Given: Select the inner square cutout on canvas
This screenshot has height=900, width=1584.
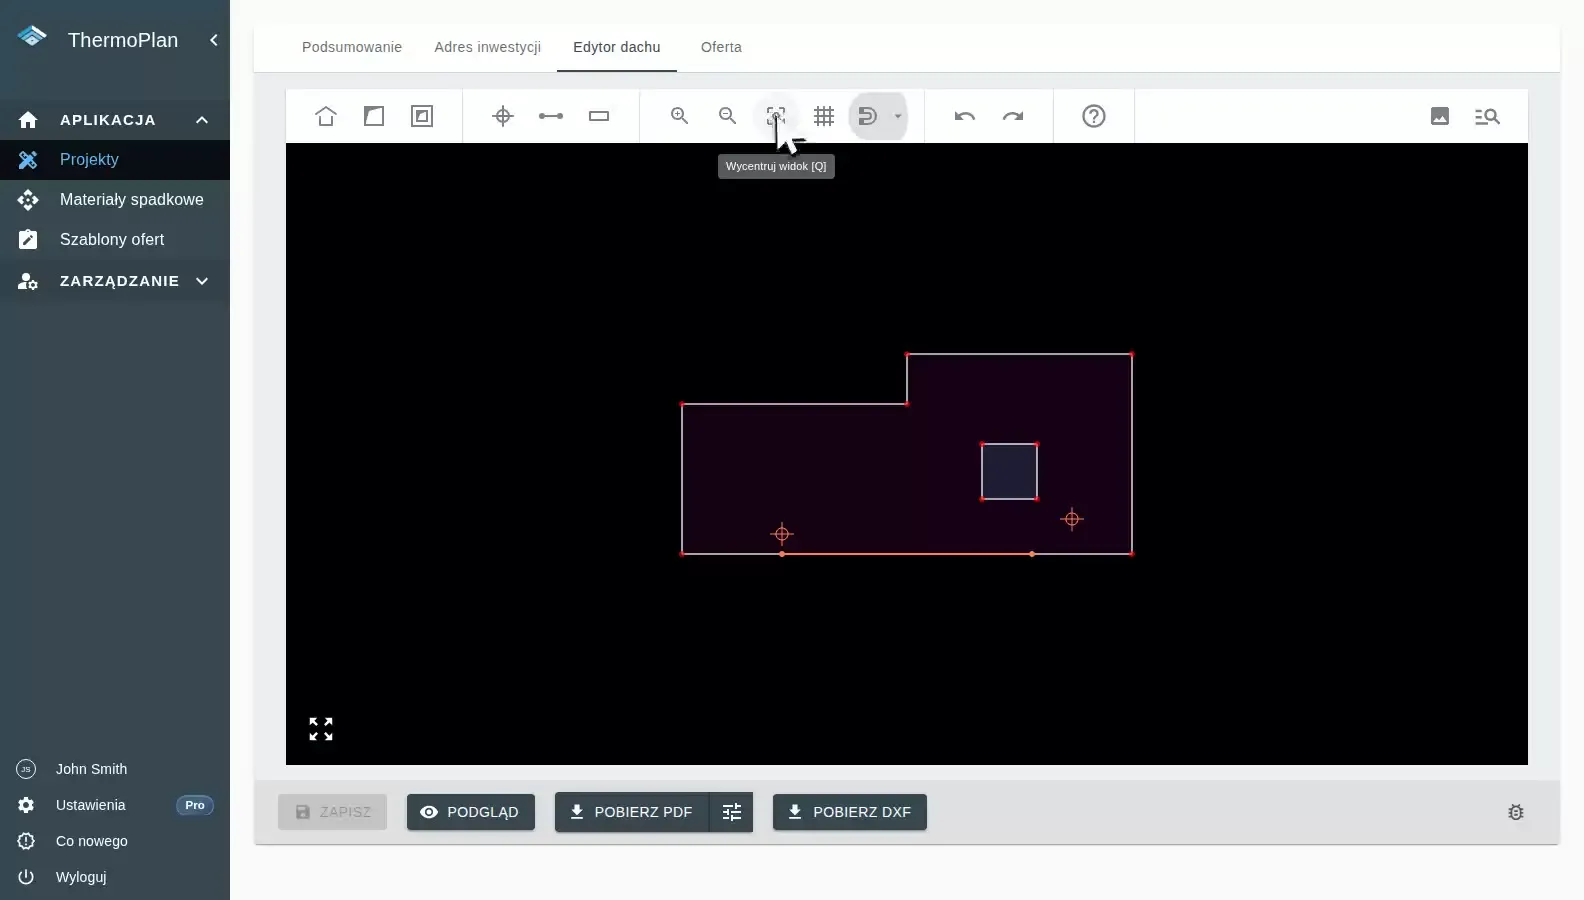Looking at the screenshot, I should pyautogui.click(x=1009, y=471).
